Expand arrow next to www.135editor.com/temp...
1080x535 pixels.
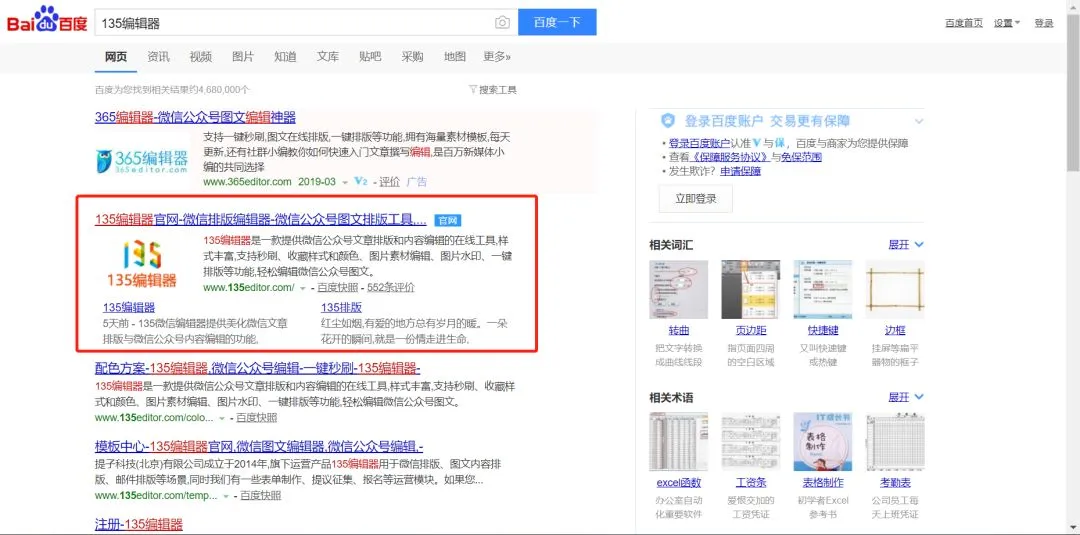(225, 496)
